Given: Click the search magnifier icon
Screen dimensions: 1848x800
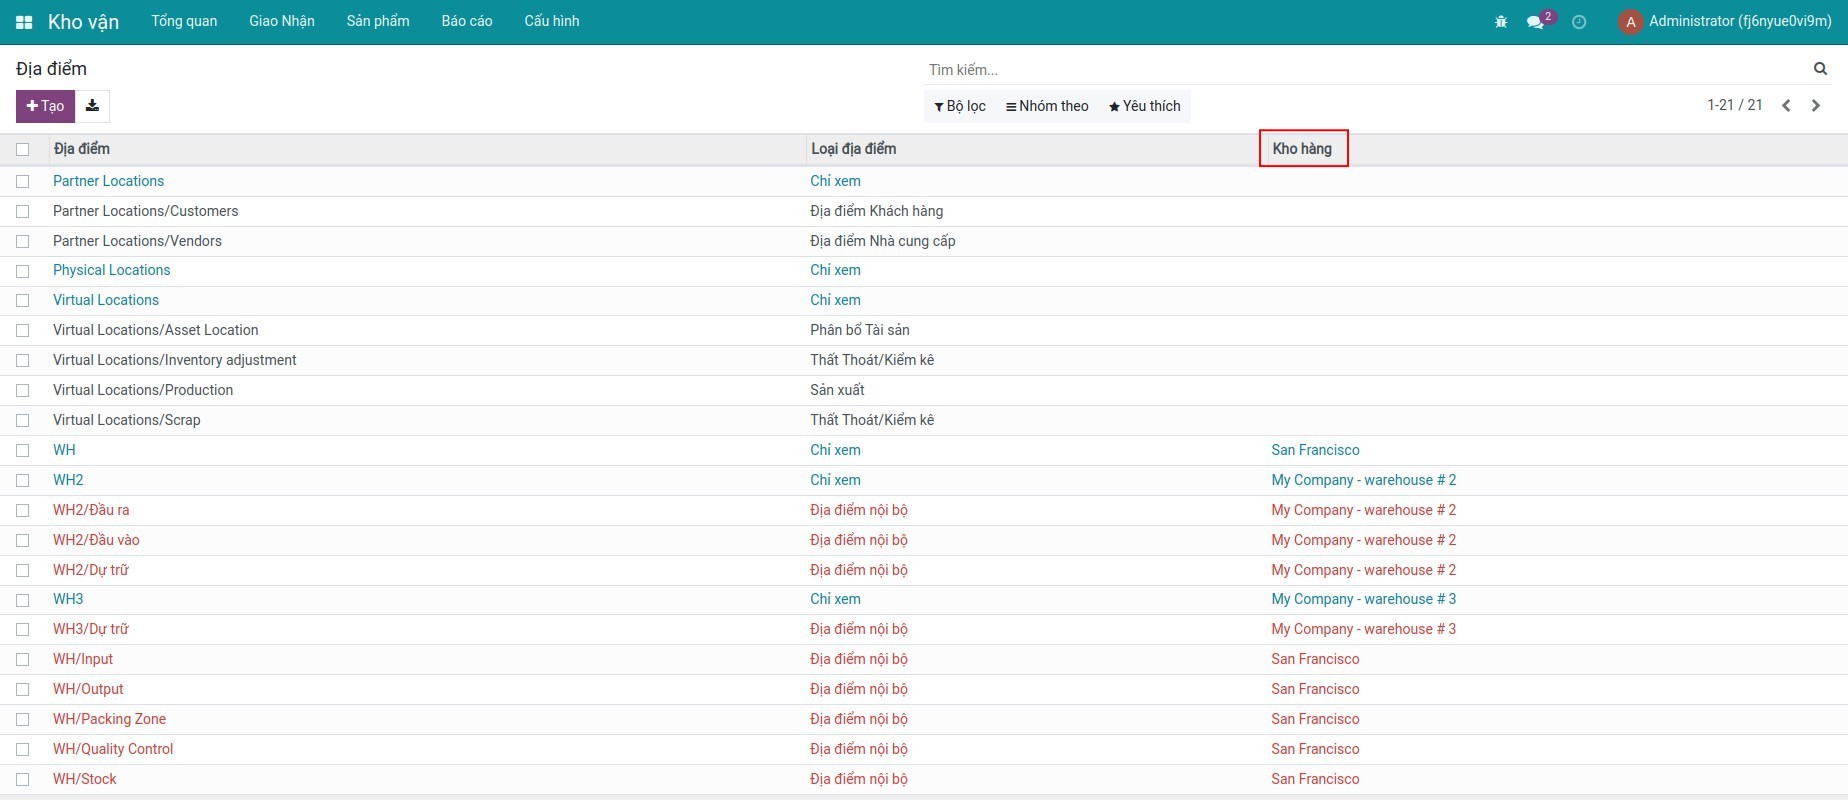Looking at the screenshot, I should (1820, 69).
